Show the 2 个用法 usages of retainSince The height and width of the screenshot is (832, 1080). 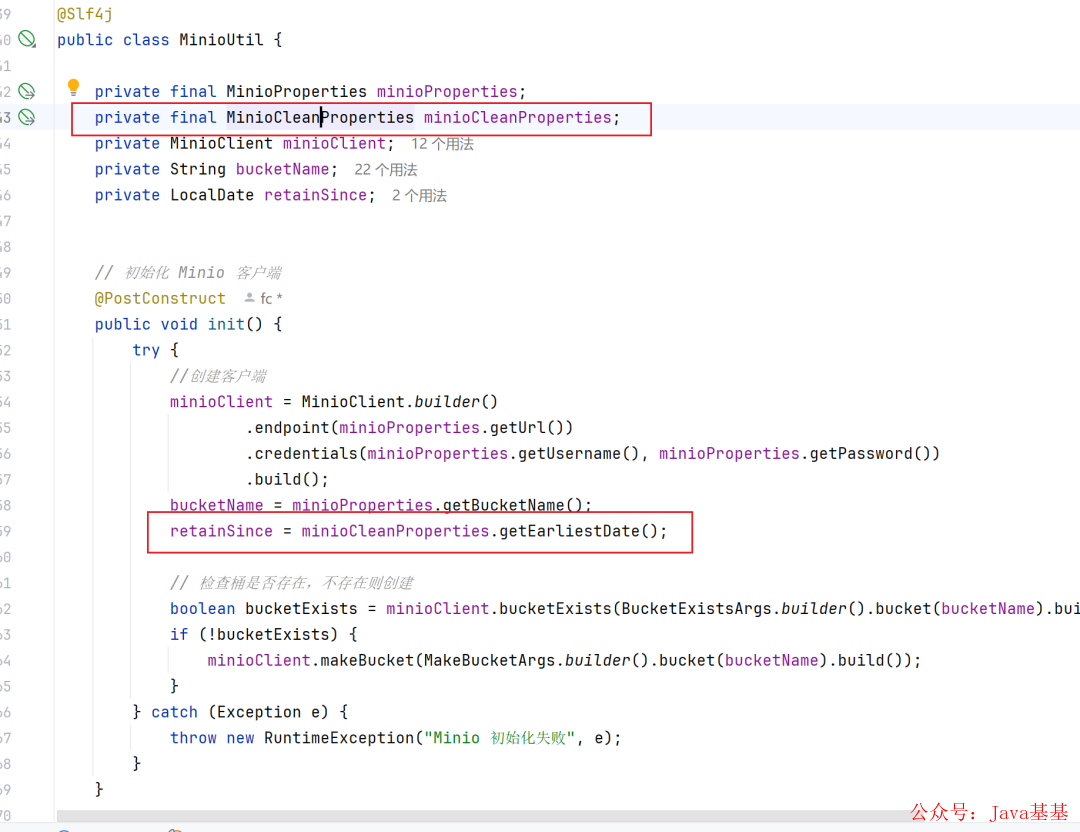tap(419, 196)
